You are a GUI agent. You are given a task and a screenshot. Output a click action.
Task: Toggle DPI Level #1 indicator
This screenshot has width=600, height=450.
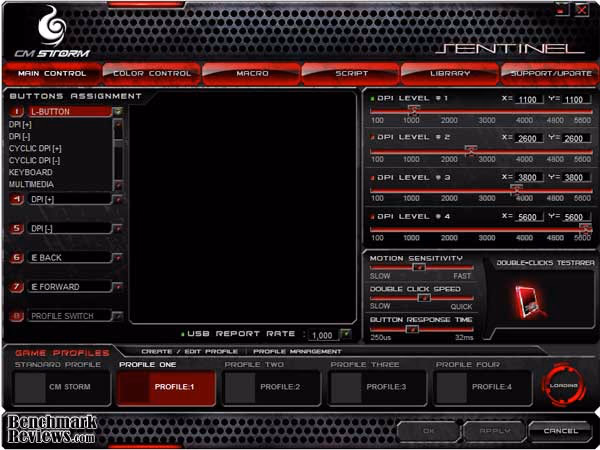[372, 99]
